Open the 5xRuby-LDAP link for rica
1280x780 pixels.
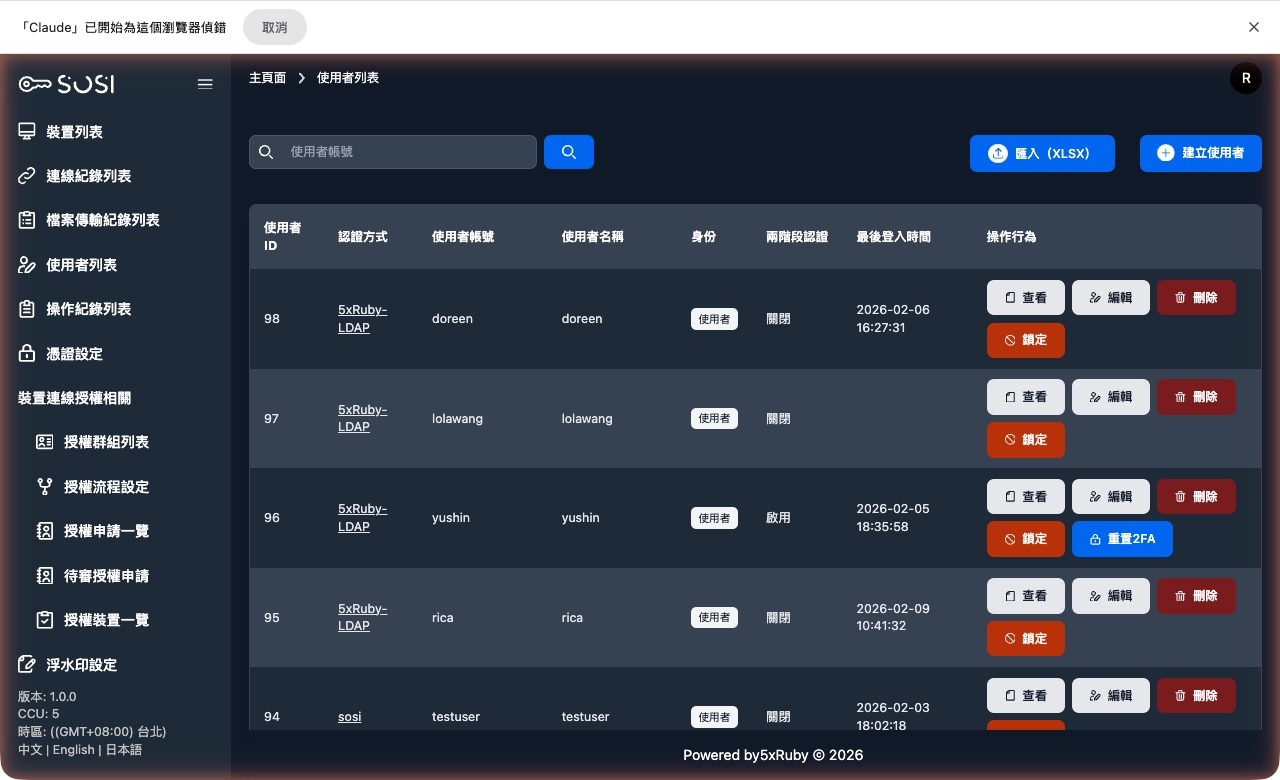tap(362, 617)
